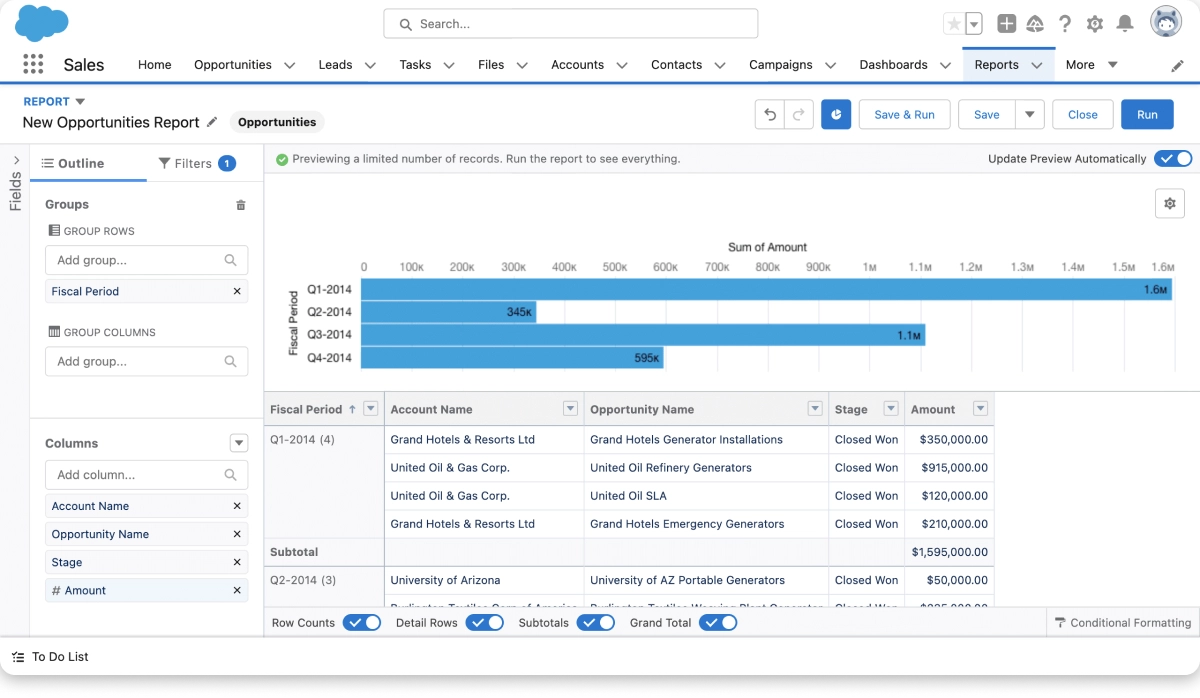
Task: Toggle the Detail Rows switch
Action: point(484,622)
